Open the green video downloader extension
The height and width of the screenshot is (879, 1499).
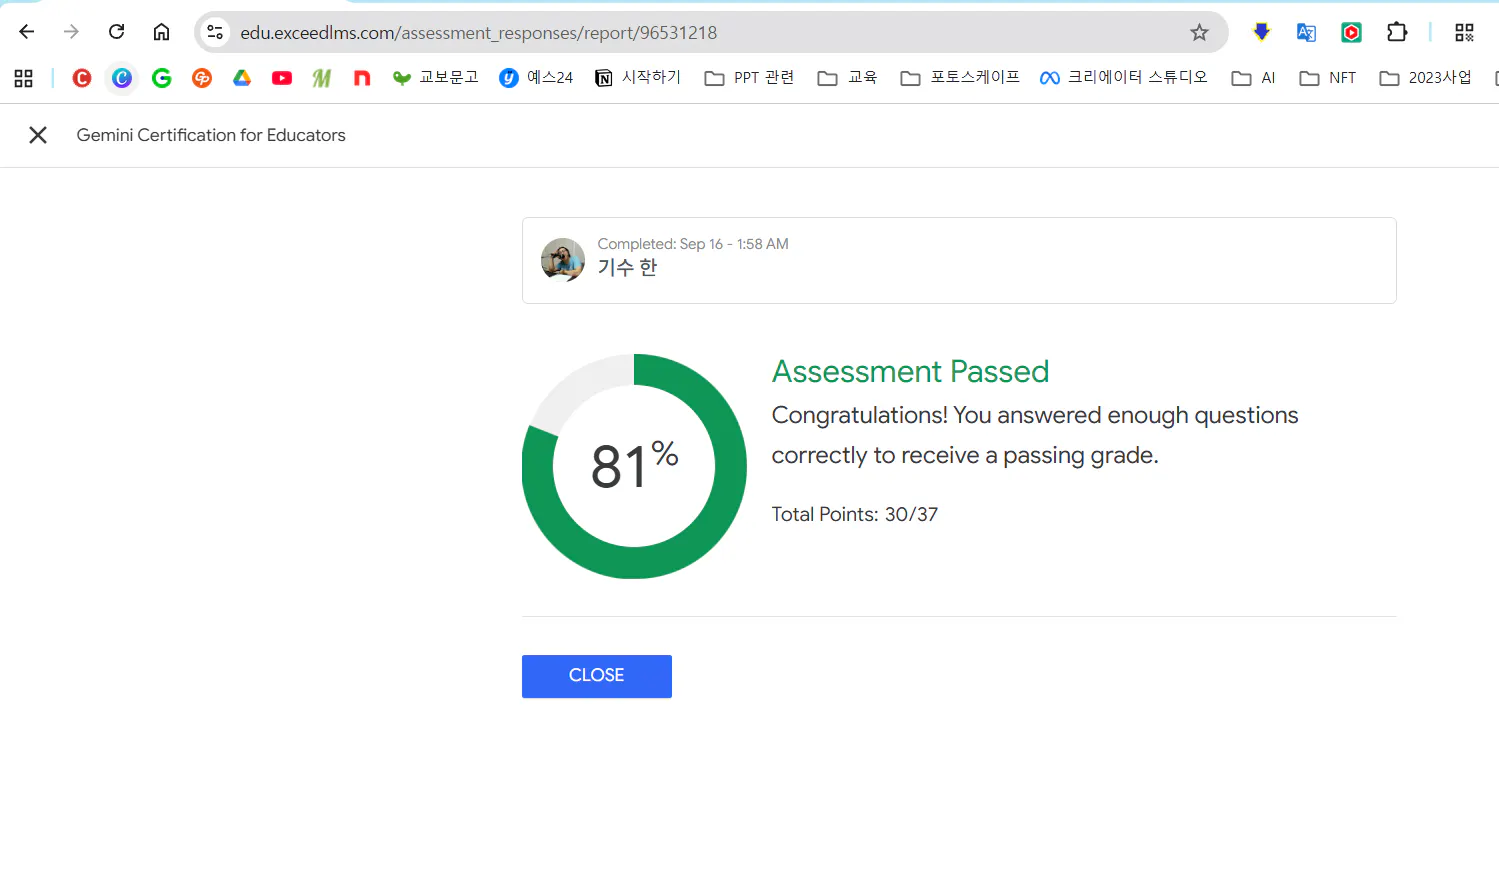pyautogui.click(x=1351, y=31)
